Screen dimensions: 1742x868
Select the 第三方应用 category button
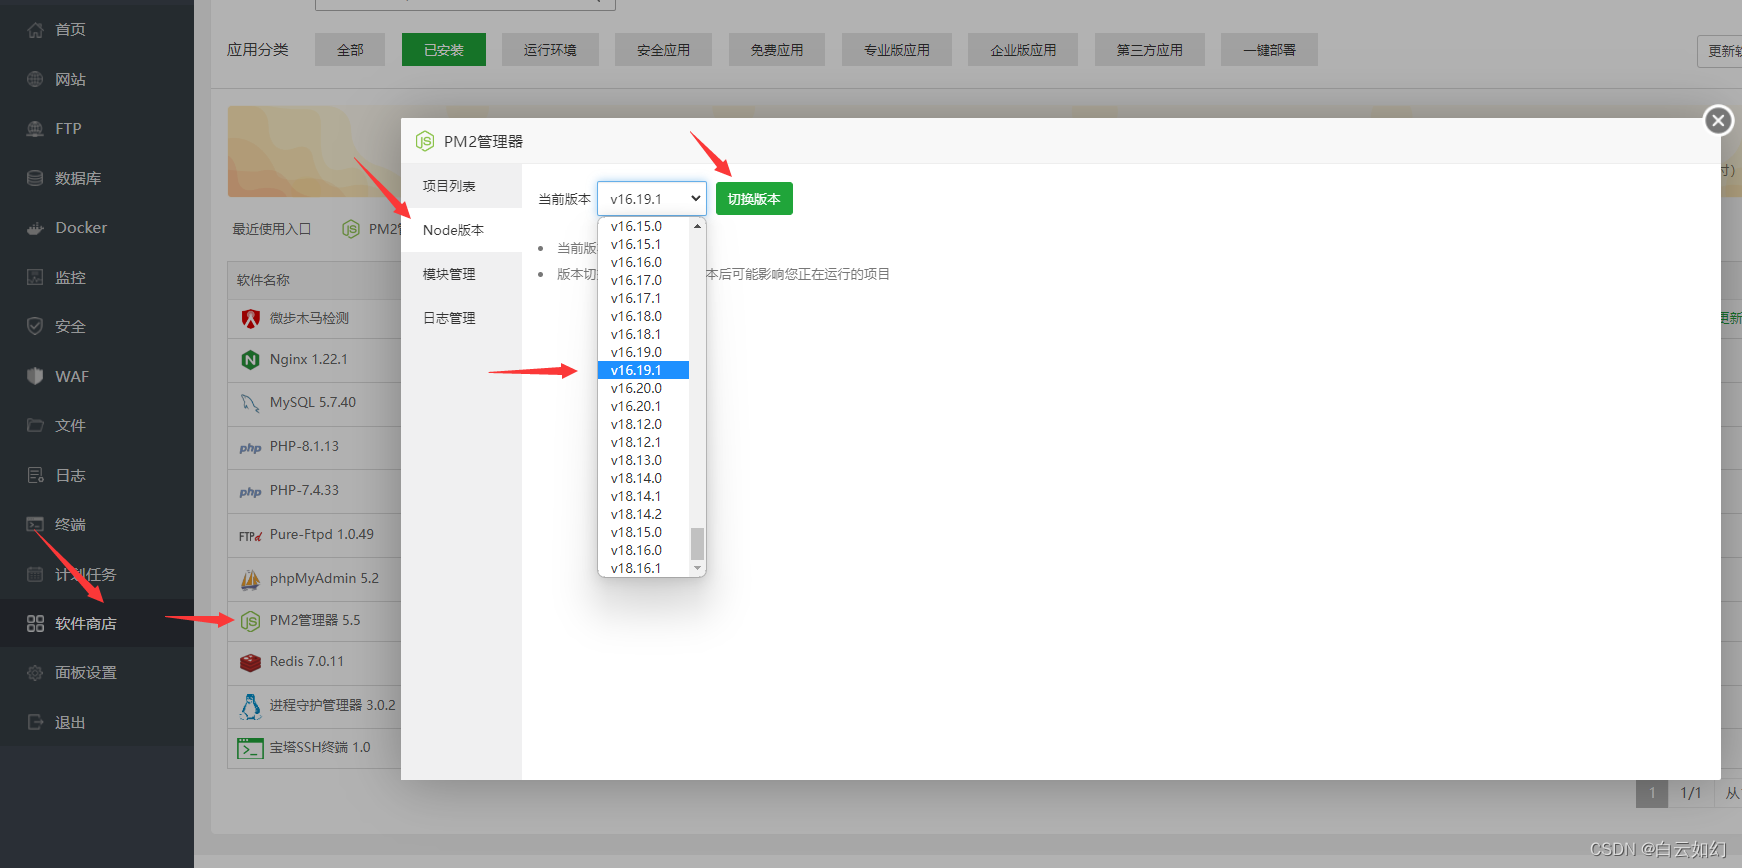tap(1150, 50)
